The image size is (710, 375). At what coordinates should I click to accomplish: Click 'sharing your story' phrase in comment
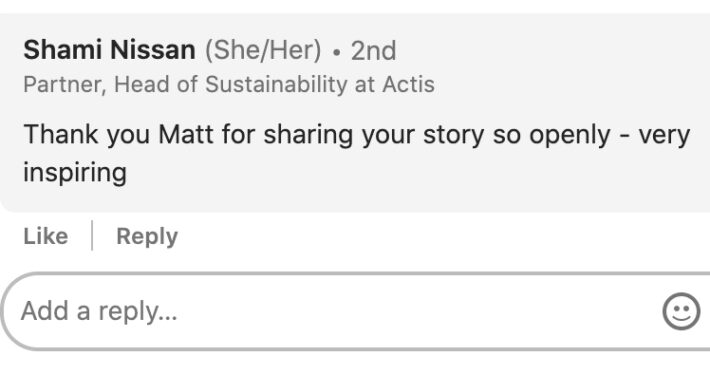pos(374,135)
